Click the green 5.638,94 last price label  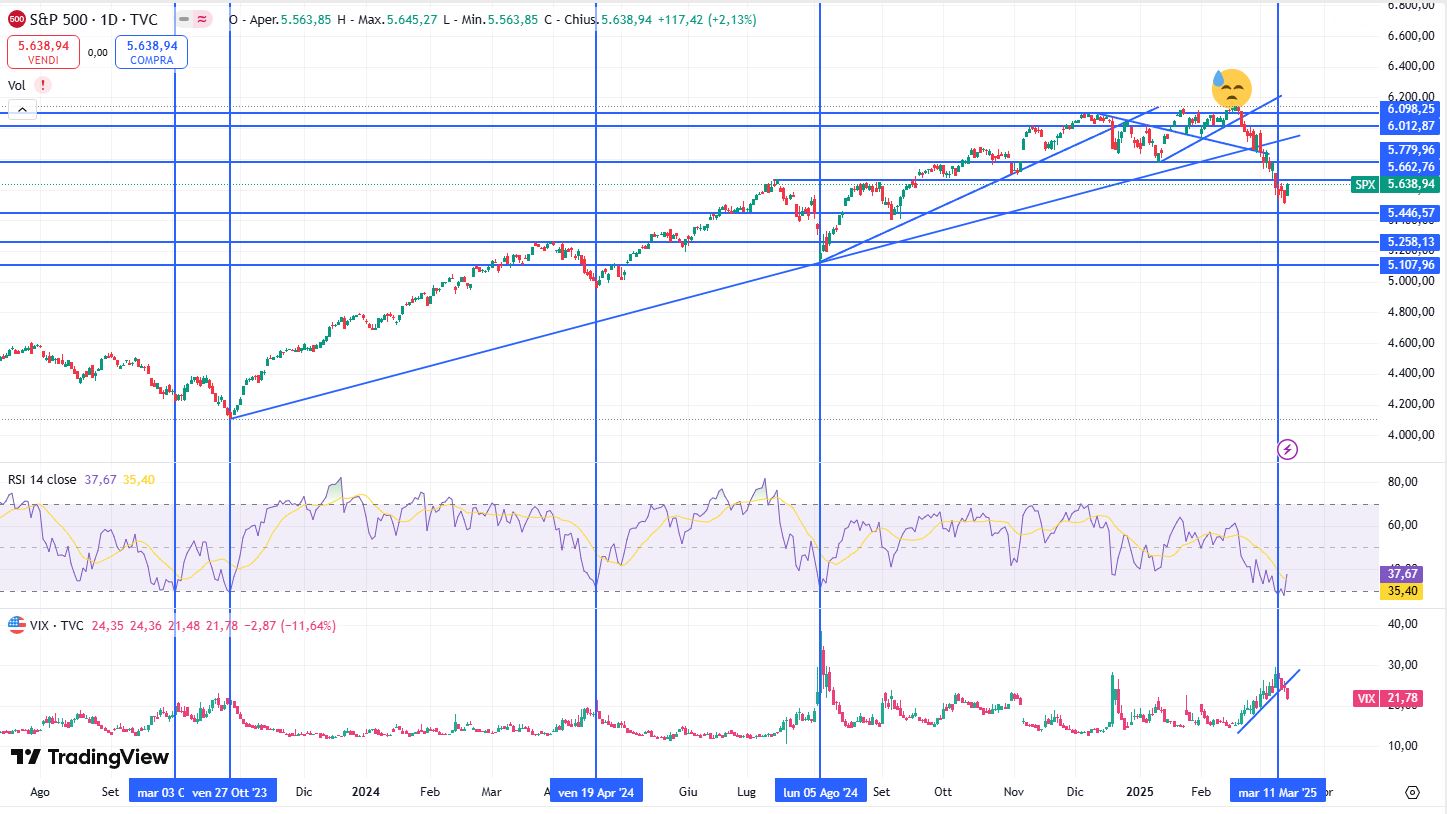pyautogui.click(x=1411, y=184)
